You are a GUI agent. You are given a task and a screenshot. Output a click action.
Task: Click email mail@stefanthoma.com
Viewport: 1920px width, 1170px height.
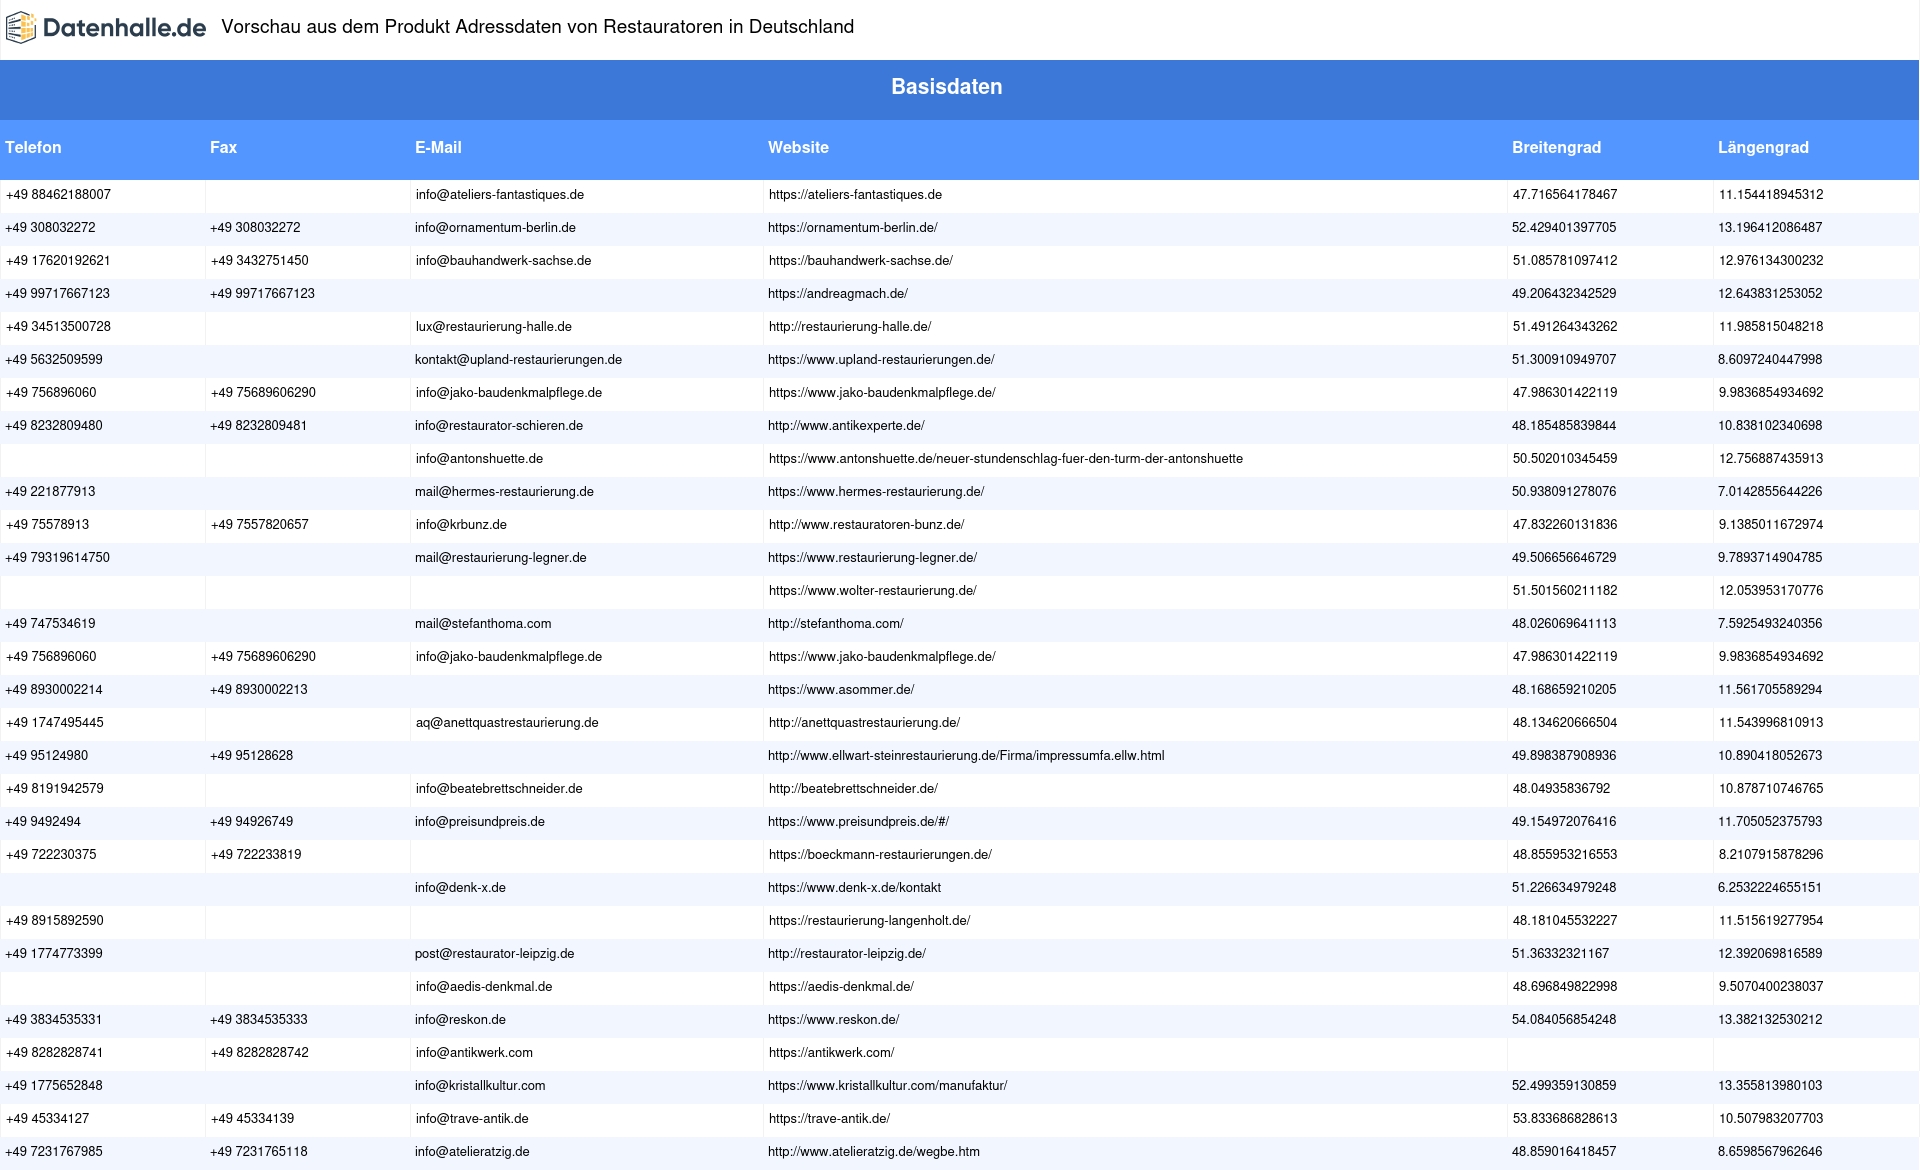[483, 624]
